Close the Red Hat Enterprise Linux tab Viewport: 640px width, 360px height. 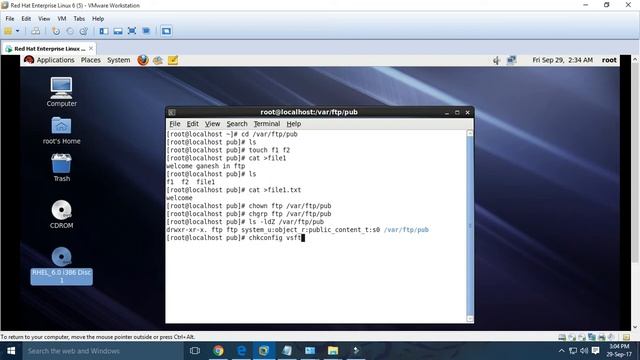pyautogui.click(x=91, y=49)
